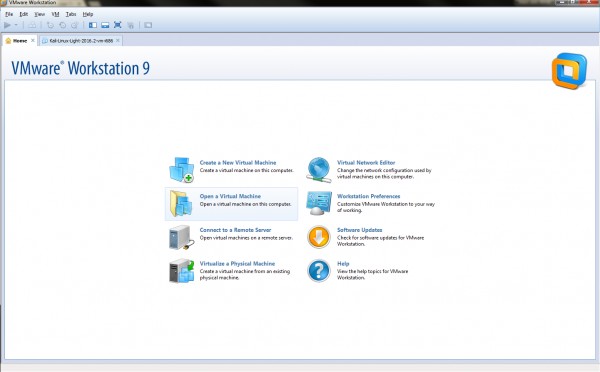Screen dimensions: 600x372
Task: Click the Open a Virtual Machine link
Action: (230, 196)
